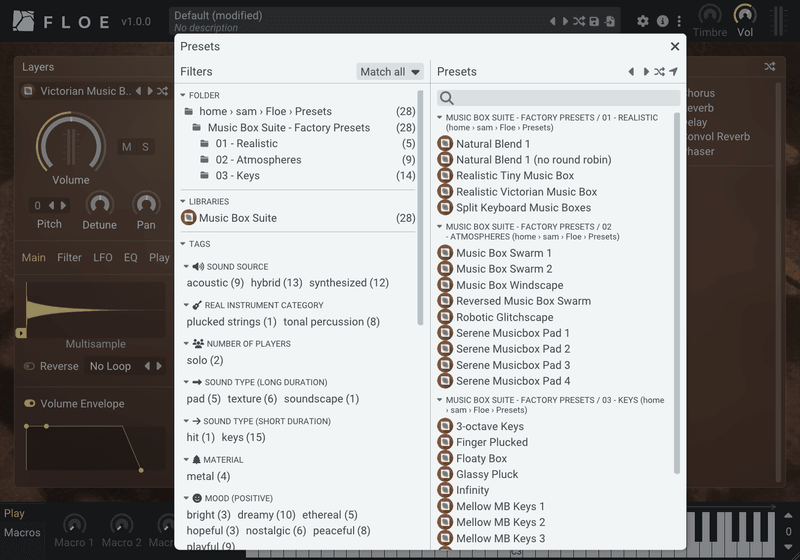Viewport: 800px width, 560px height.
Task: Switch to the Filter tab
Action: 69,258
